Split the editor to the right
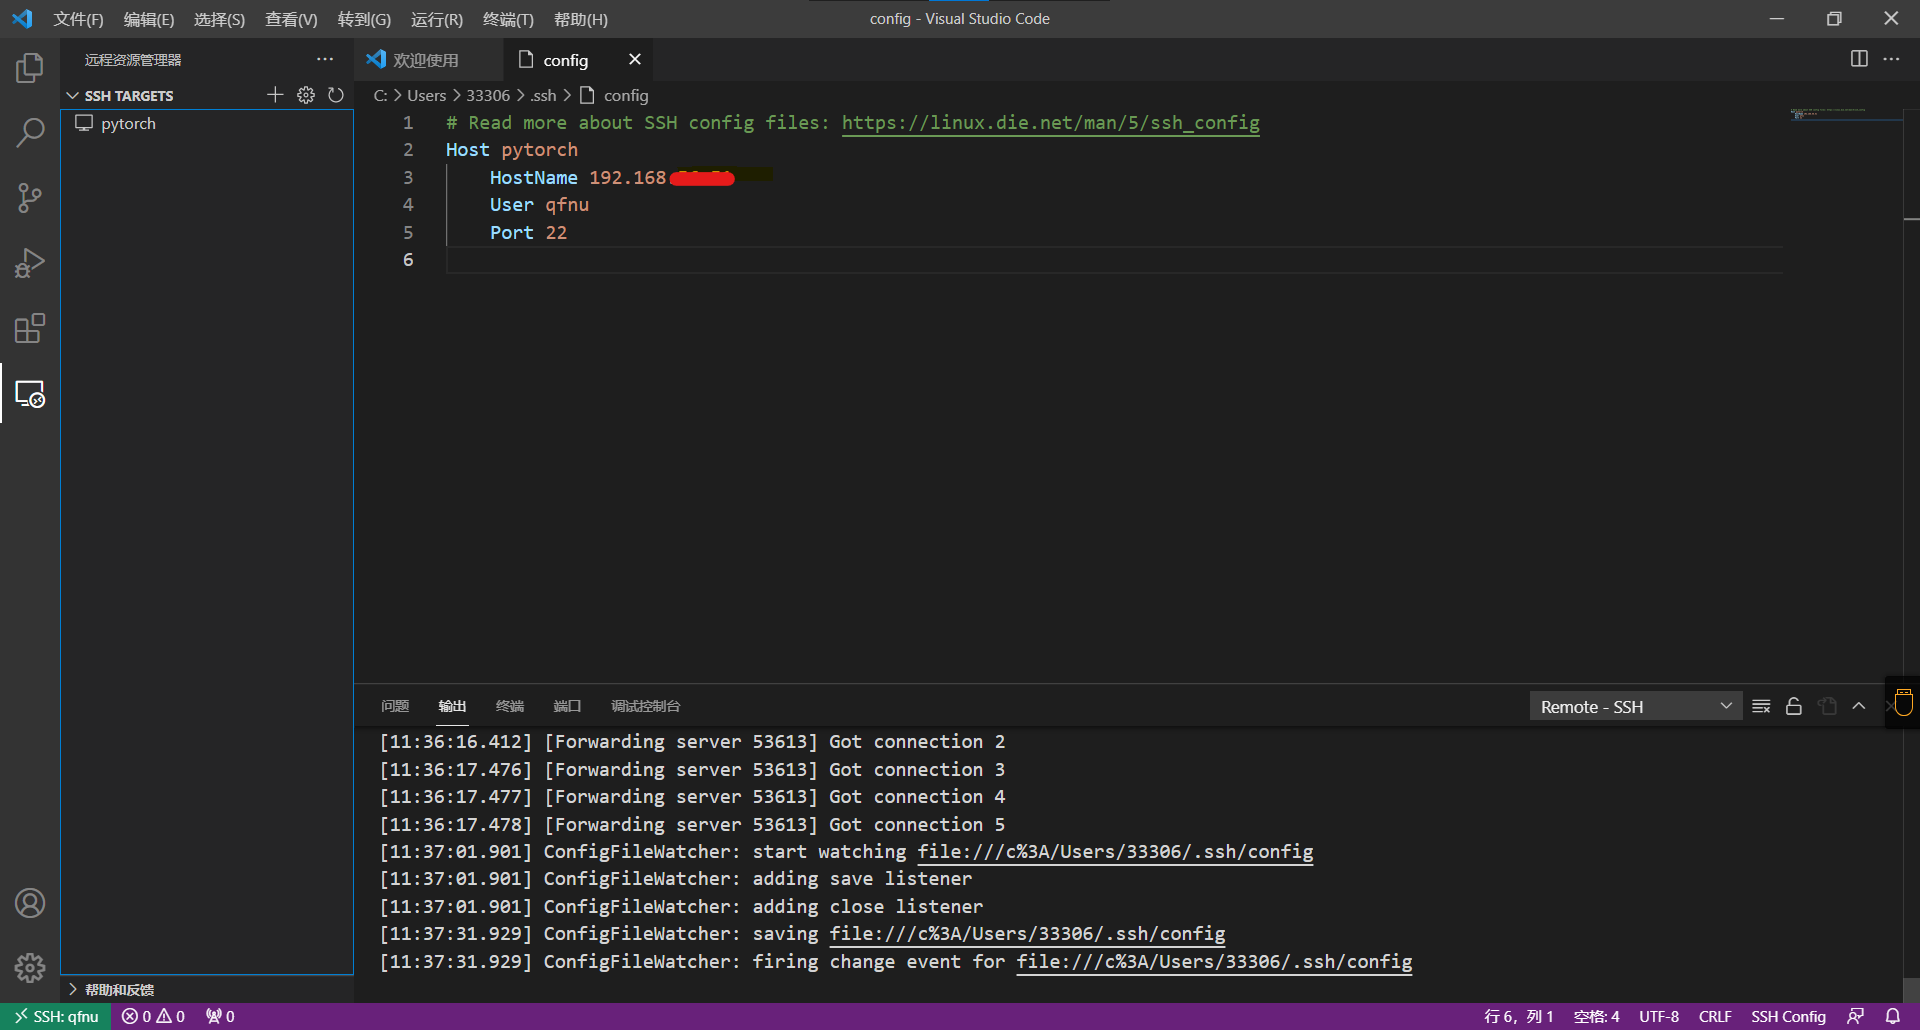Screen dimensions: 1920x1030 (1859, 59)
